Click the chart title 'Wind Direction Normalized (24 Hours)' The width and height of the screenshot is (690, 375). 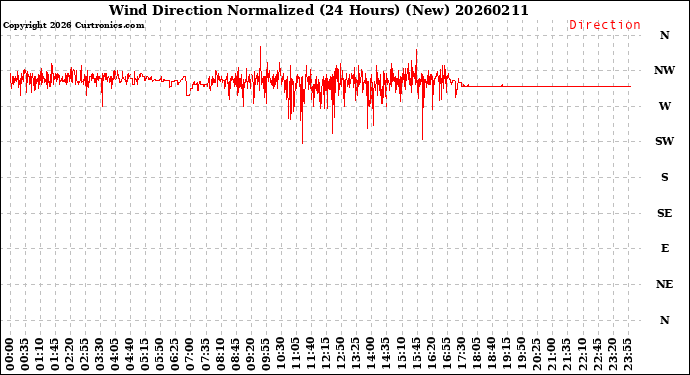click(255, 10)
